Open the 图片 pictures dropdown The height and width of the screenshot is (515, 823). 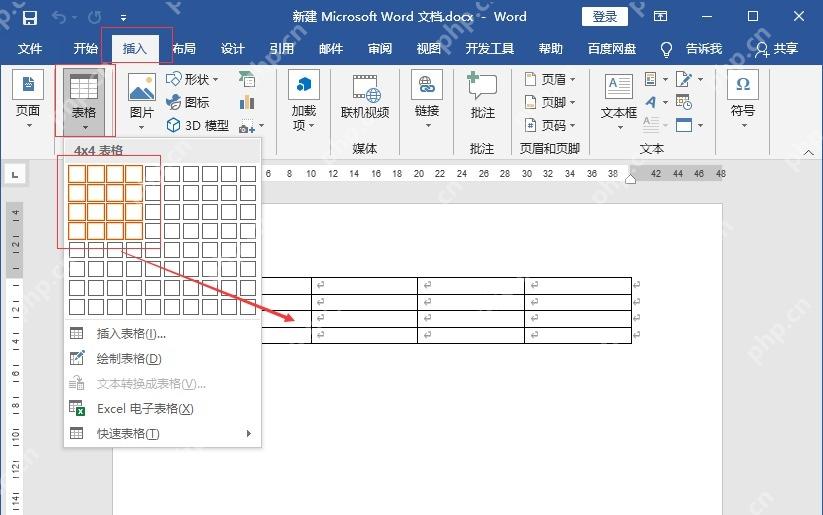(141, 102)
